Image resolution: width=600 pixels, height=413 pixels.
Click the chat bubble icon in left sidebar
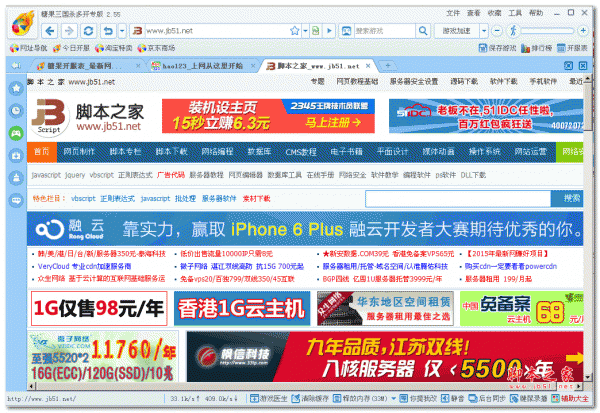pyautogui.click(x=16, y=200)
